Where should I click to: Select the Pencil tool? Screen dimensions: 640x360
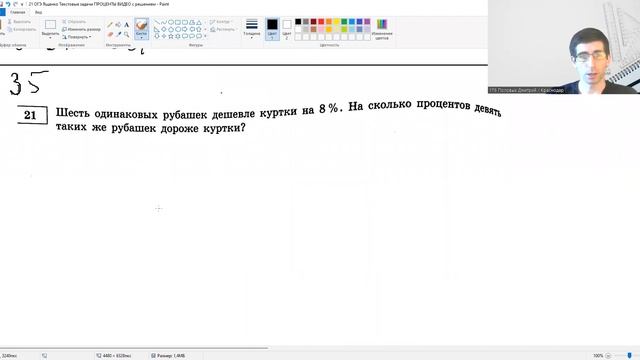click(110, 24)
